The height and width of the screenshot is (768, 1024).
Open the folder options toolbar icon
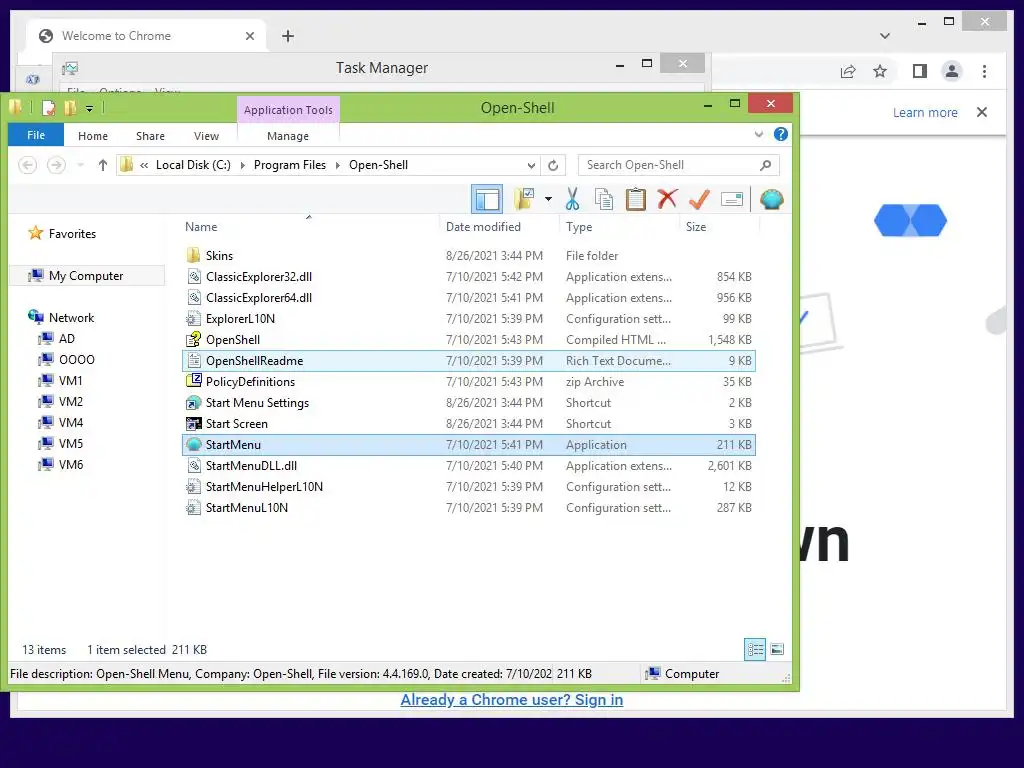click(x=524, y=199)
